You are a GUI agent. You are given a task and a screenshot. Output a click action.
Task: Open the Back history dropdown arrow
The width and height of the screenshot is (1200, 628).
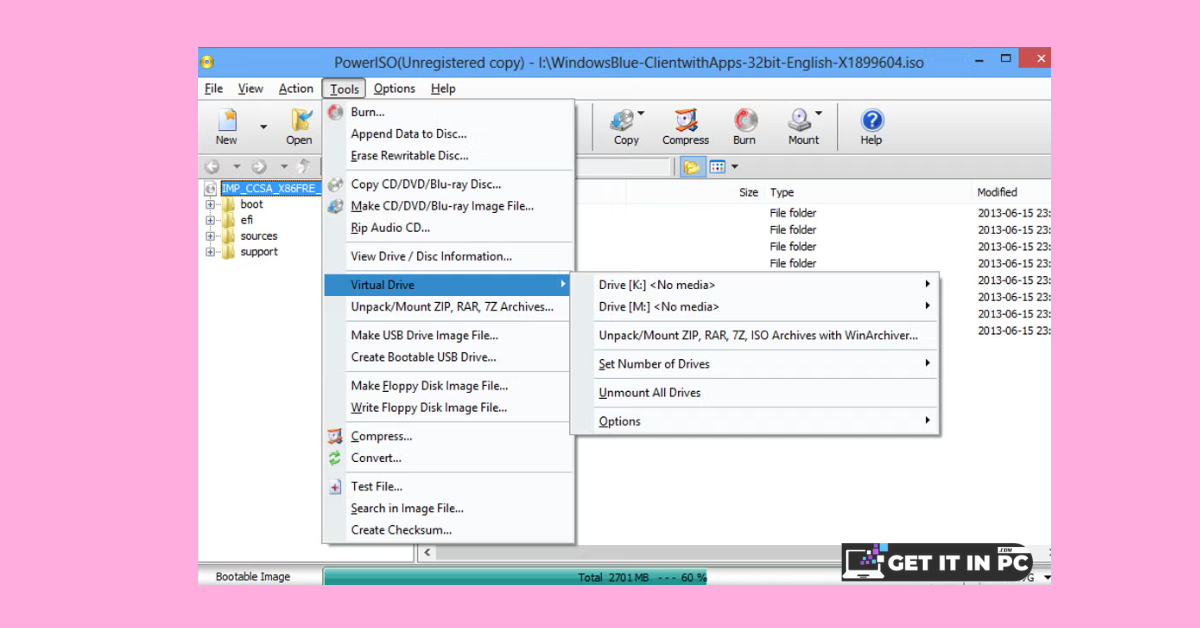click(x=237, y=167)
